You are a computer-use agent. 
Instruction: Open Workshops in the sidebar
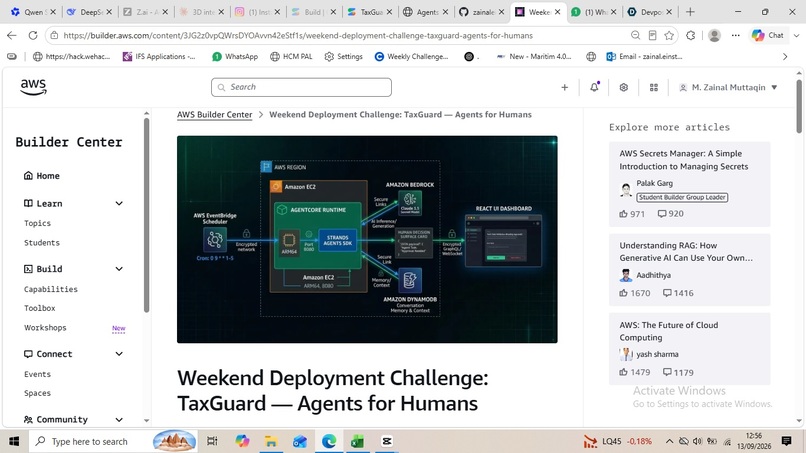click(45, 328)
